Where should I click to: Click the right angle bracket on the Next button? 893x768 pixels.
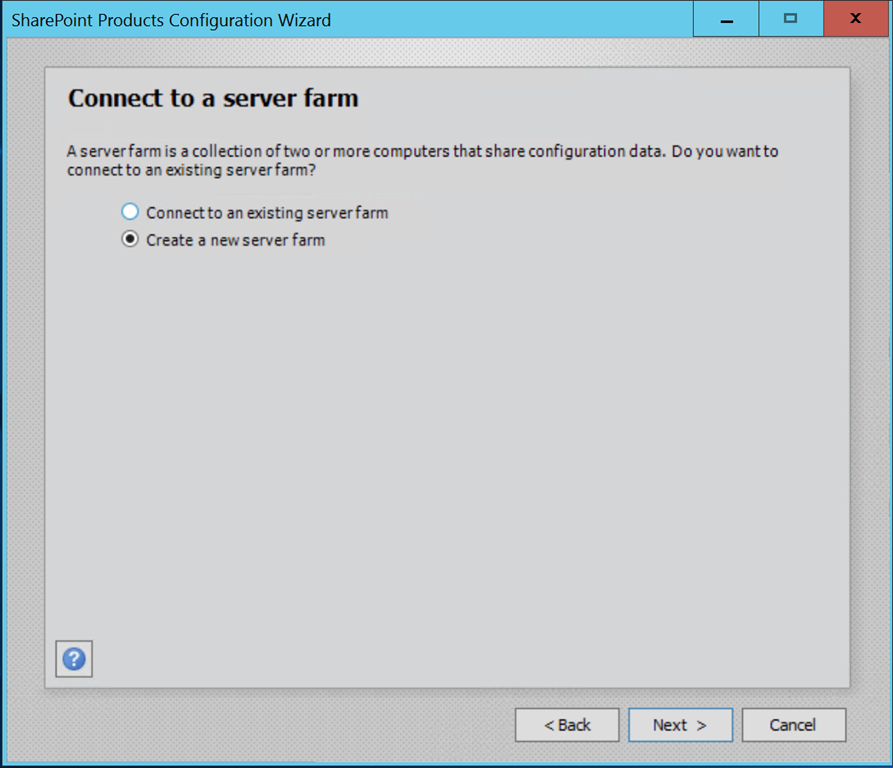pyautogui.click(x=702, y=725)
